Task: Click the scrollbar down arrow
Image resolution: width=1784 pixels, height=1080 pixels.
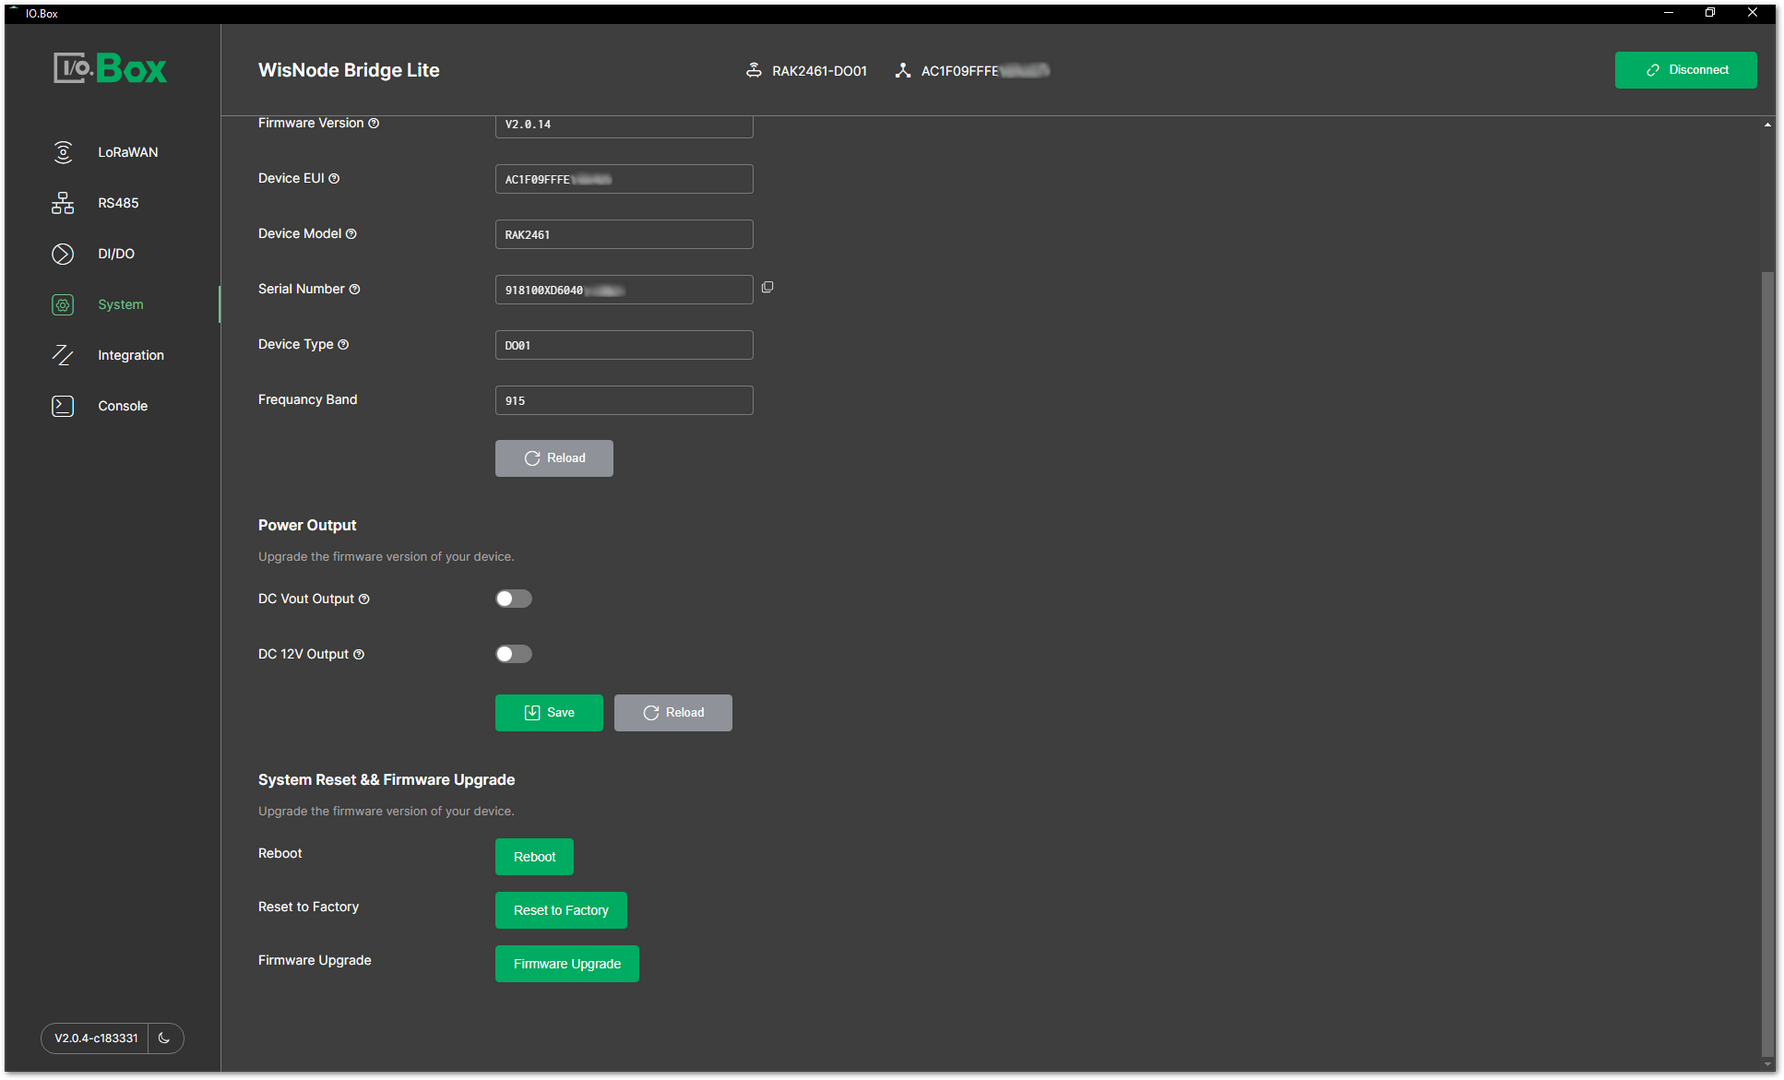Action: tap(1767, 1064)
